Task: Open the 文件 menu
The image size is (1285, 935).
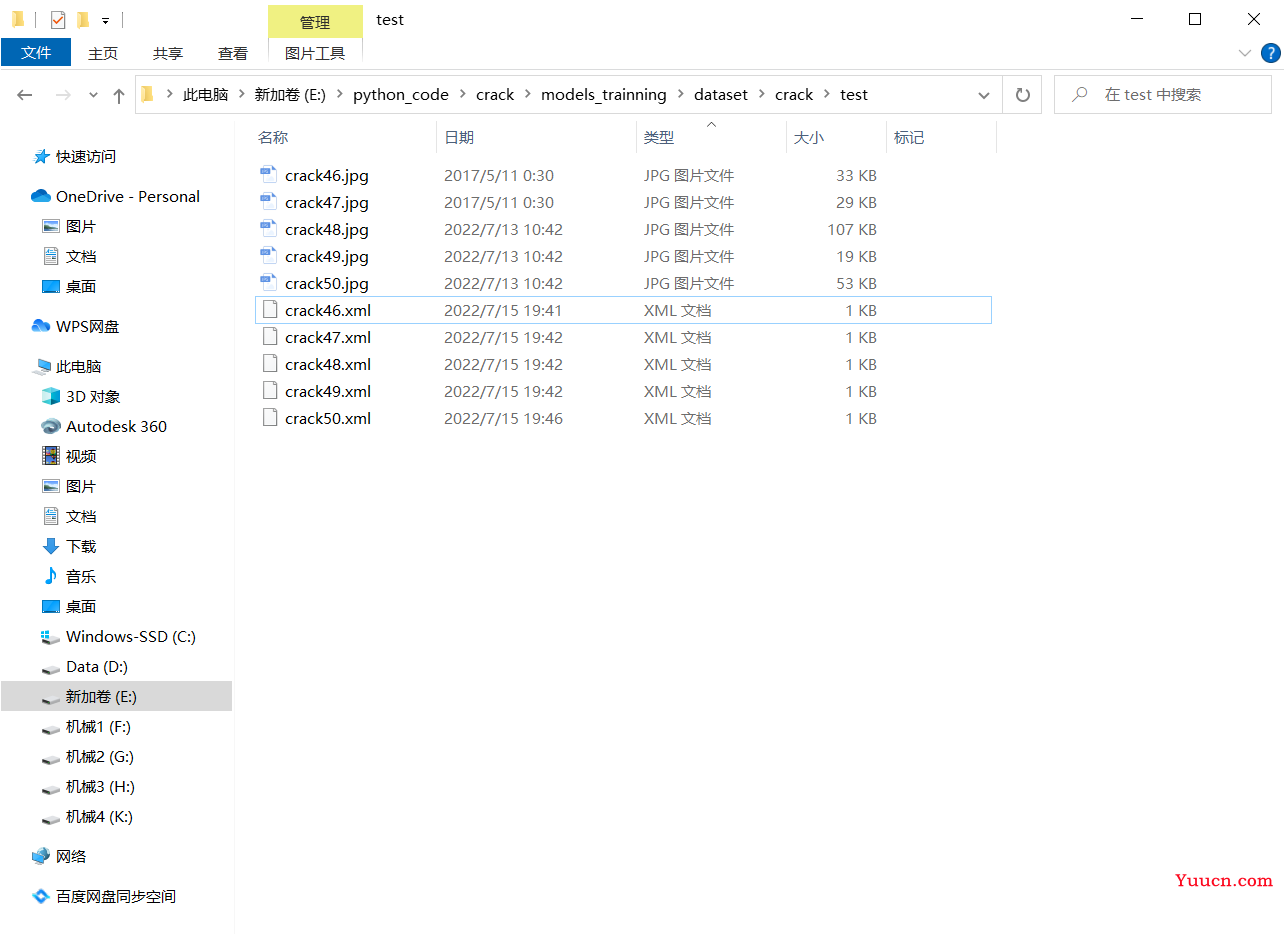Action: click(36, 52)
